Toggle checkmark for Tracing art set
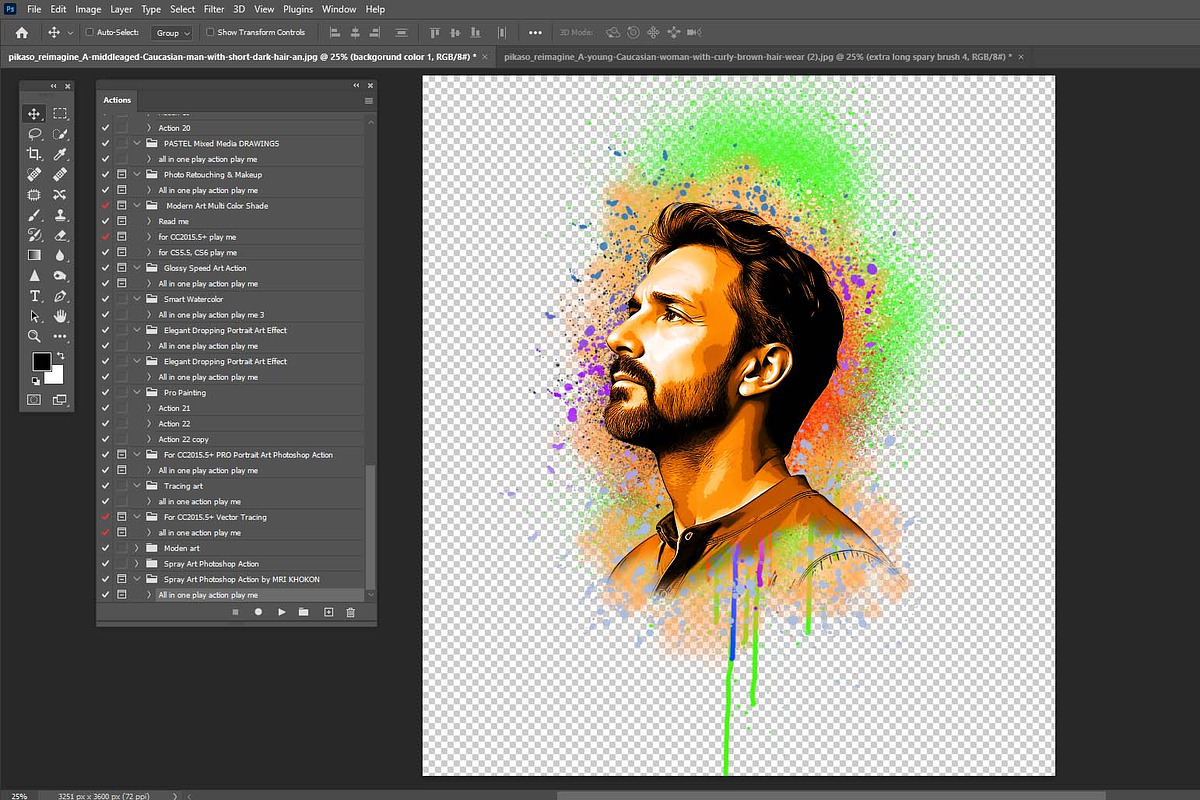Screen dimensions: 1200x800 106,486
